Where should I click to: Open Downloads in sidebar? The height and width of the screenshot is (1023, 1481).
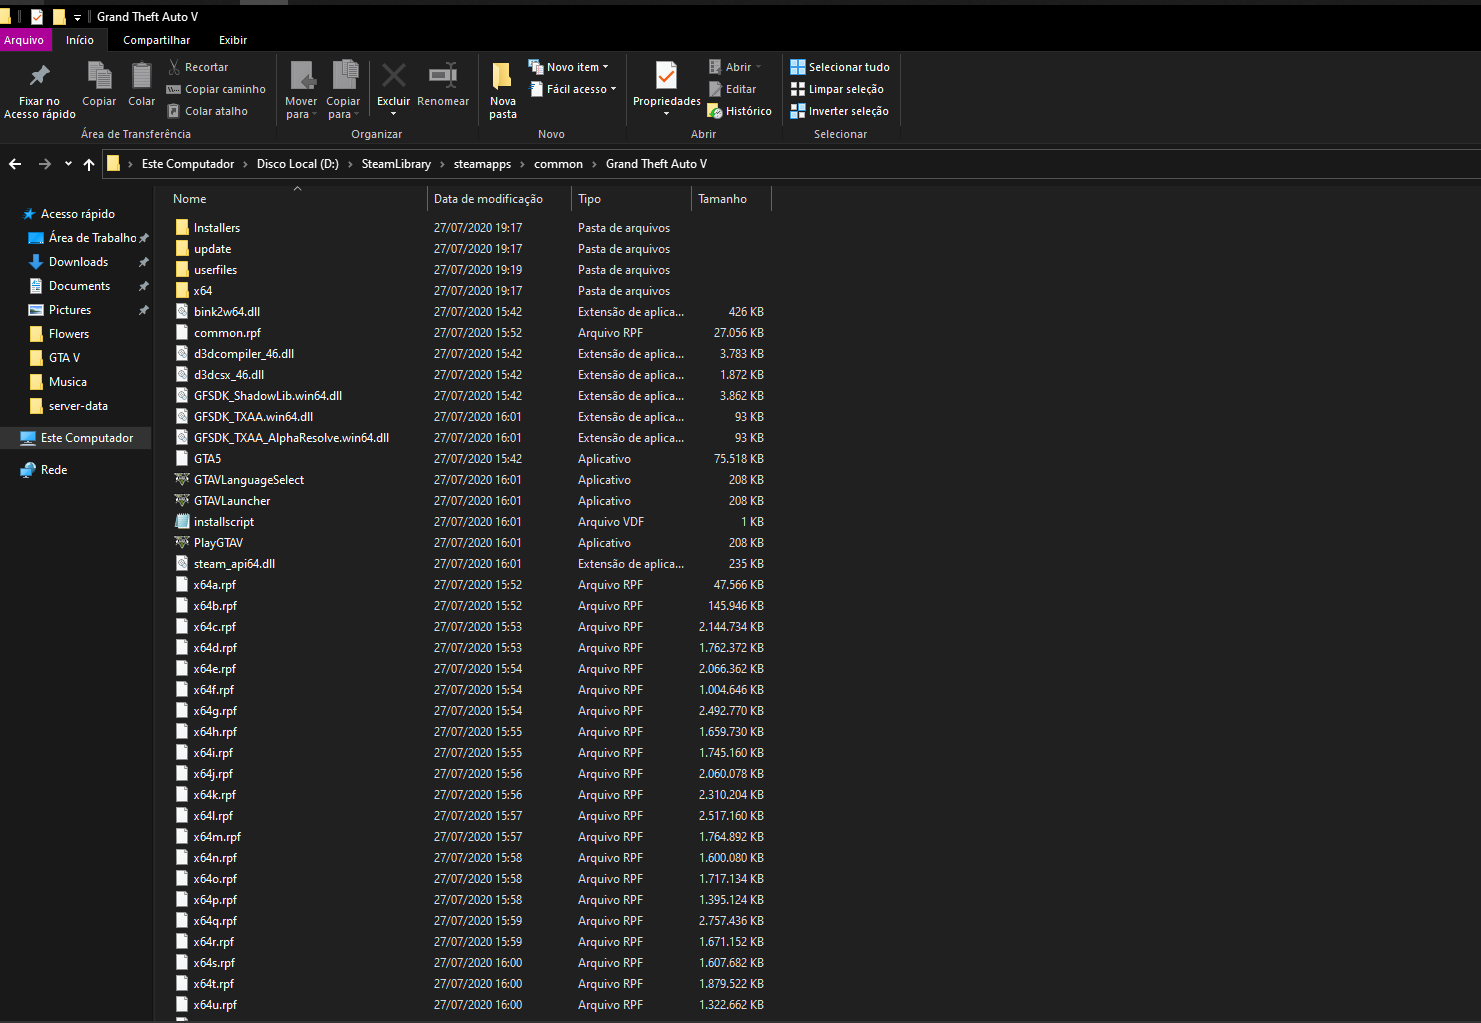[78, 262]
